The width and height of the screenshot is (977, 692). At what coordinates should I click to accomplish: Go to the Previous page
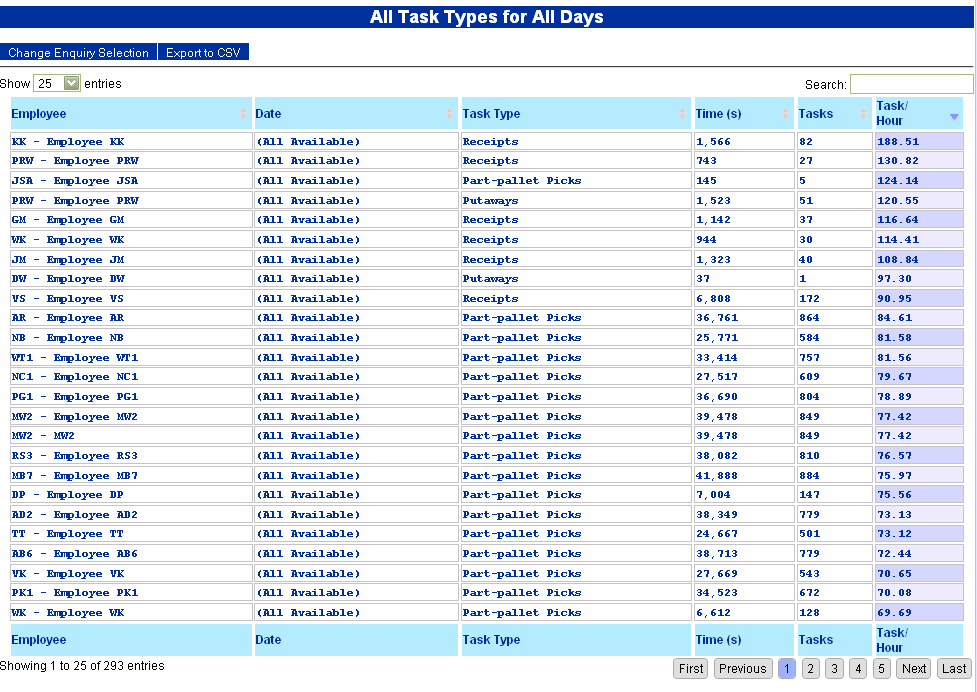tap(743, 668)
